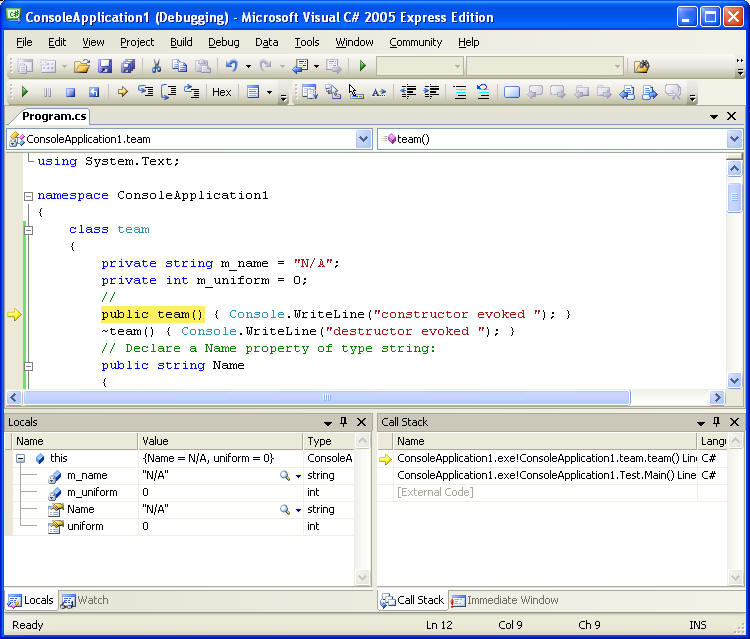Screen dimensions: 750x639
Task: Toggle Hex display mode
Action: click(x=221, y=92)
